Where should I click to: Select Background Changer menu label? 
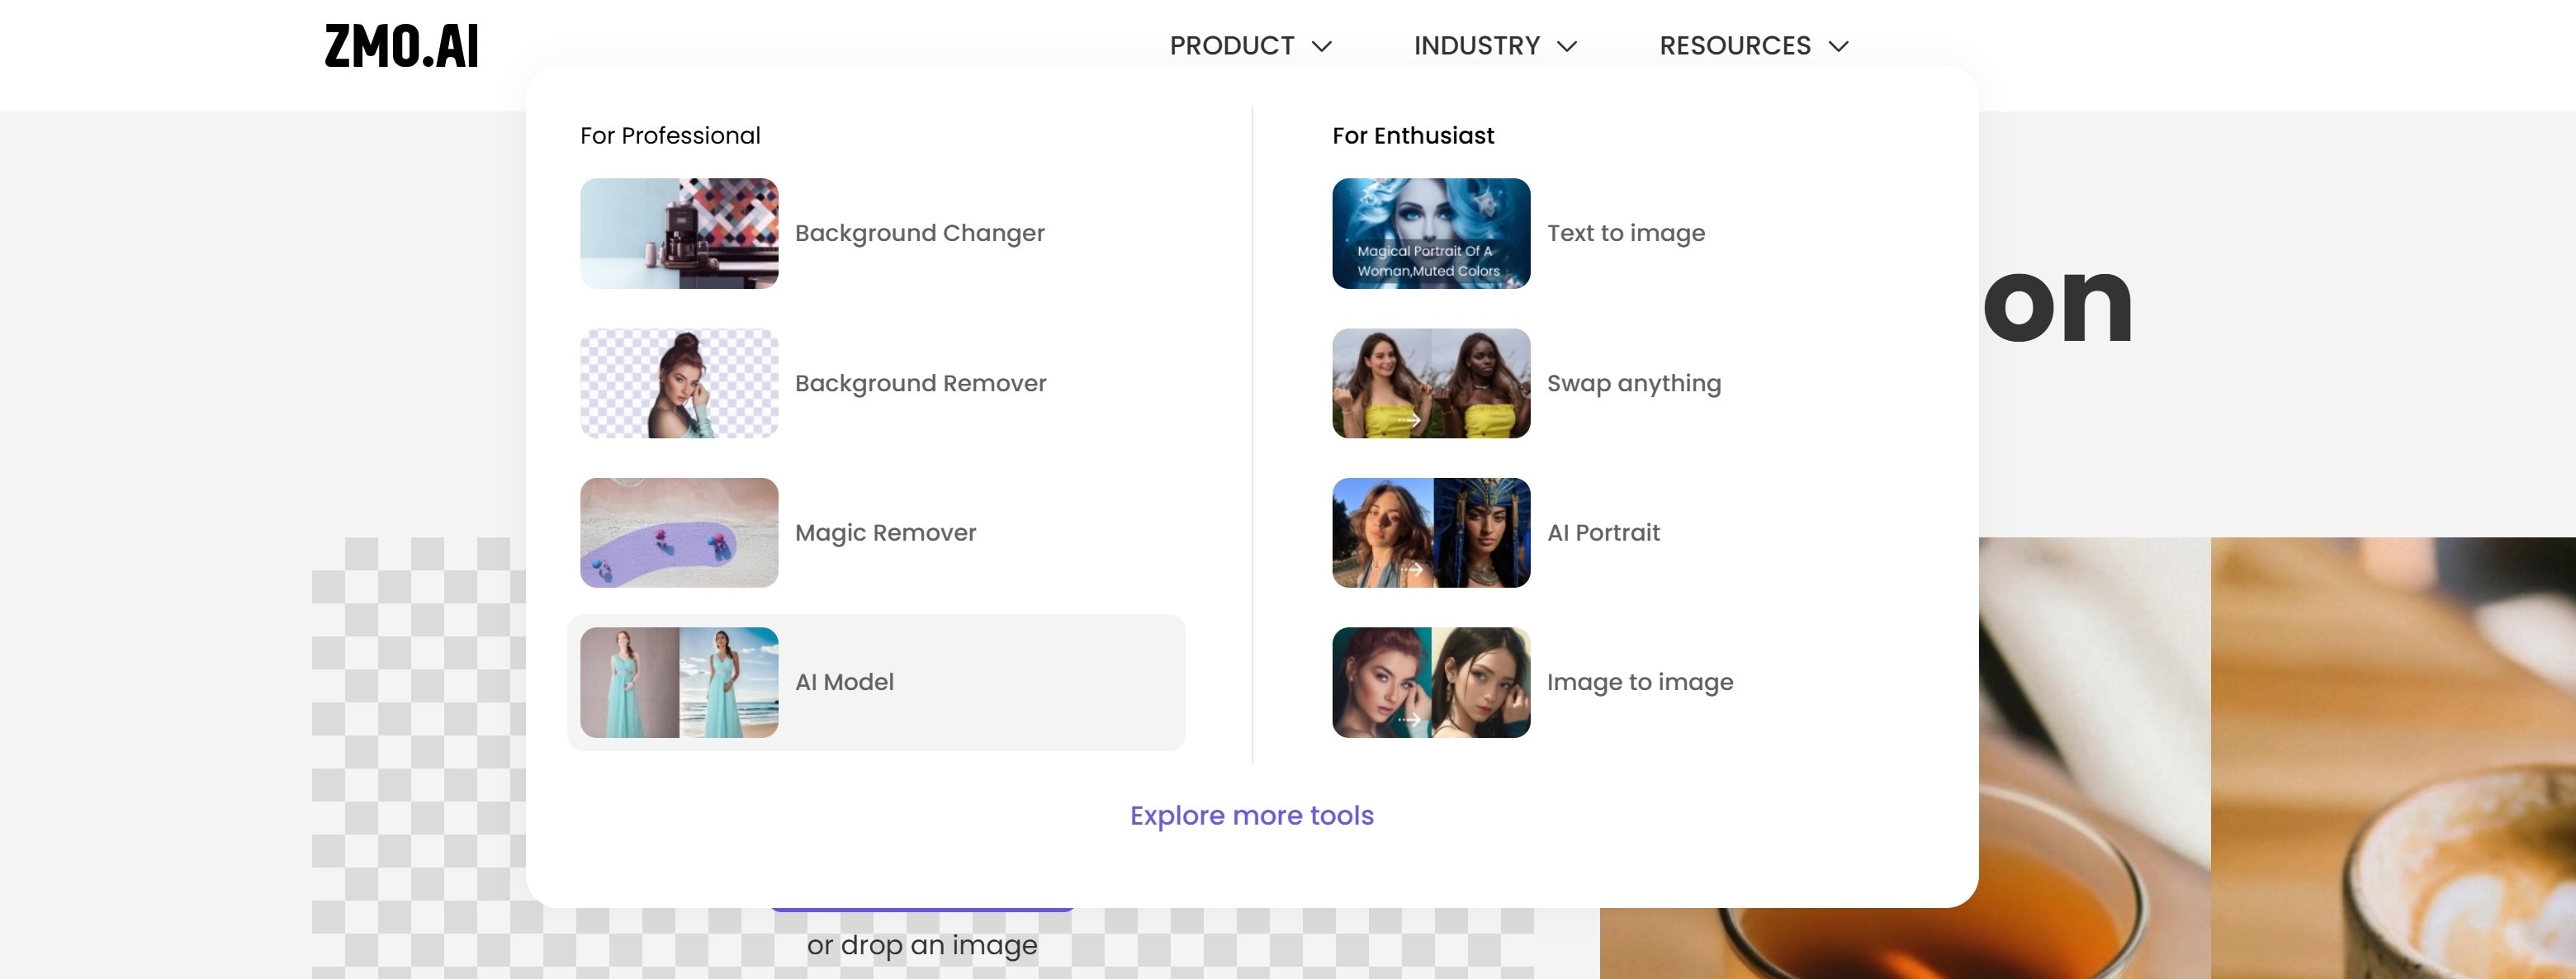919,233
